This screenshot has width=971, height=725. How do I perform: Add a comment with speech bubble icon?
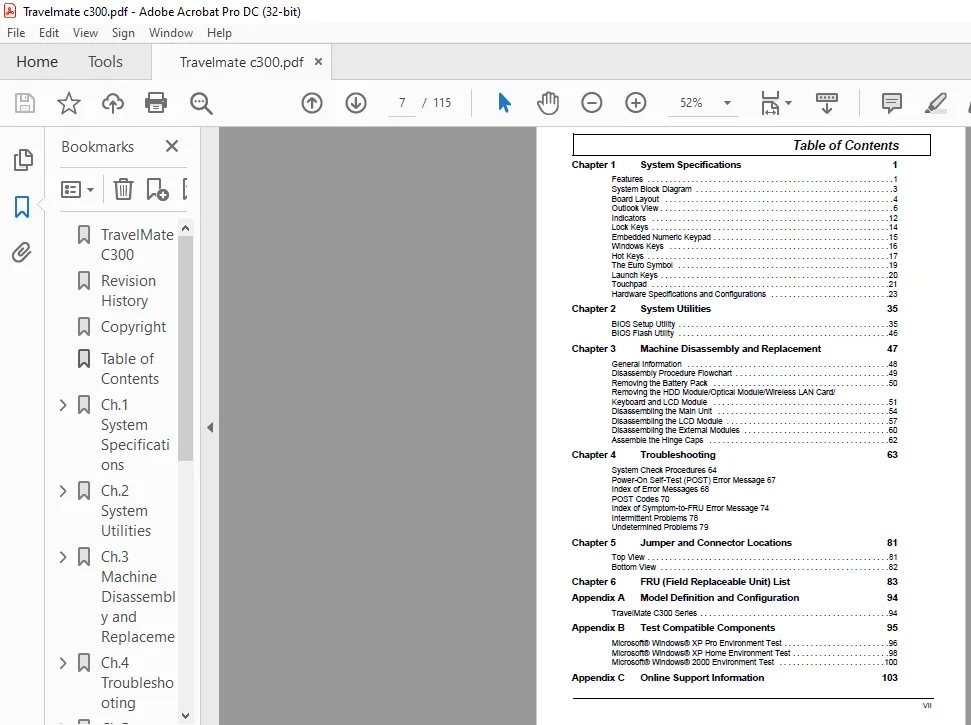pos(892,103)
